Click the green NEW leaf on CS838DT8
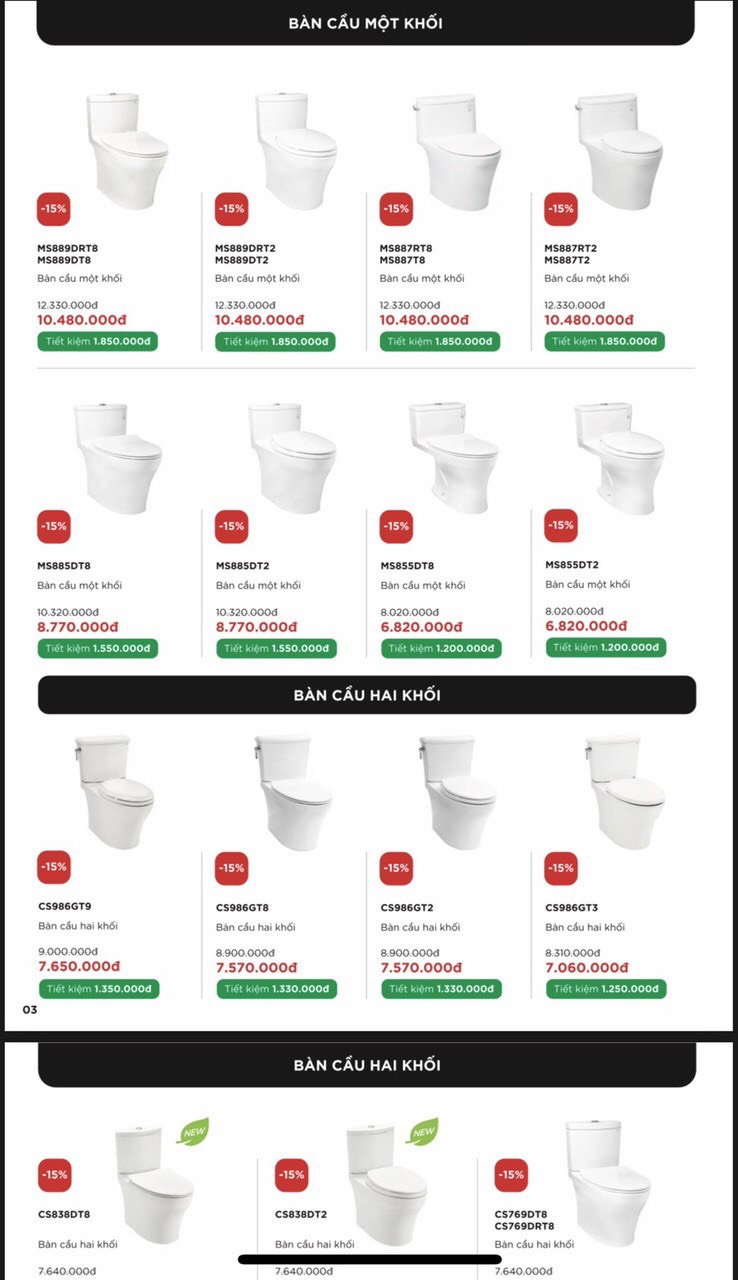 point(192,1131)
